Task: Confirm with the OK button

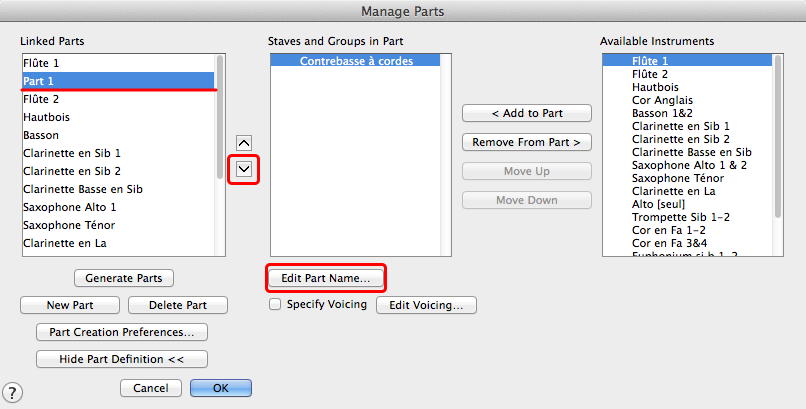Action: tap(220, 387)
